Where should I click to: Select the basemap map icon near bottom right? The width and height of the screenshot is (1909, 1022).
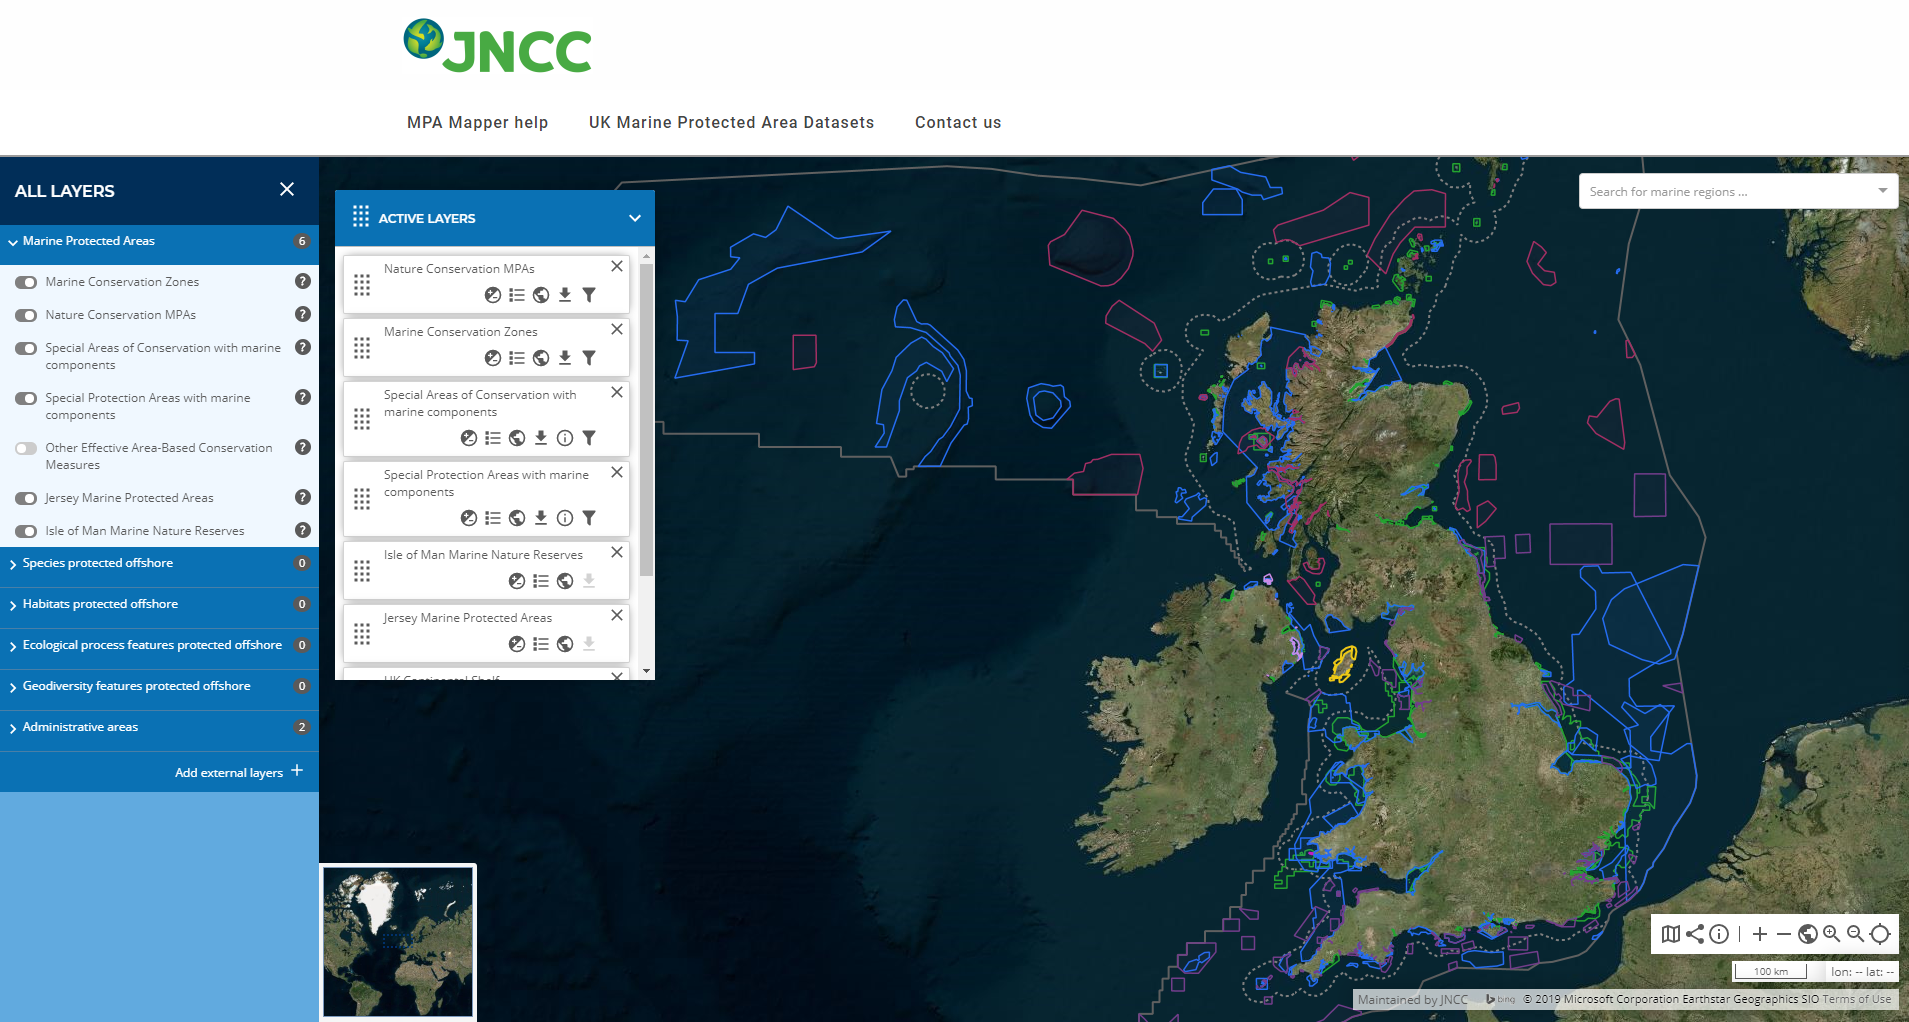pos(1671,934)
